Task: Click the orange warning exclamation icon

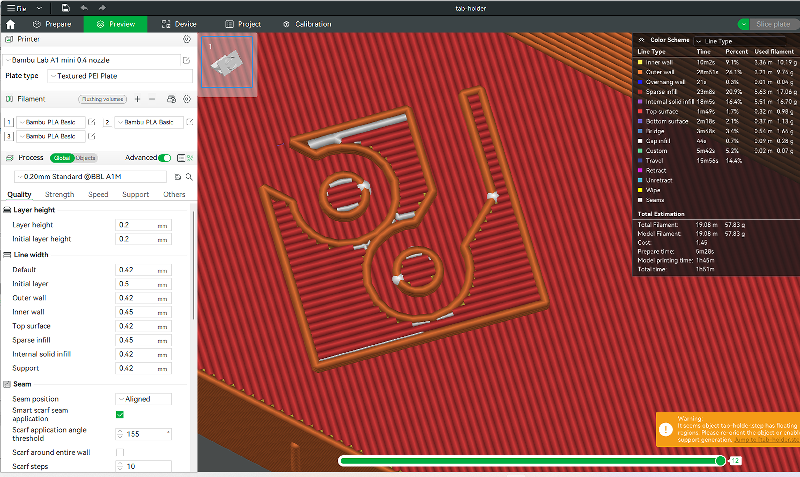Action: (x=666, y=429)
